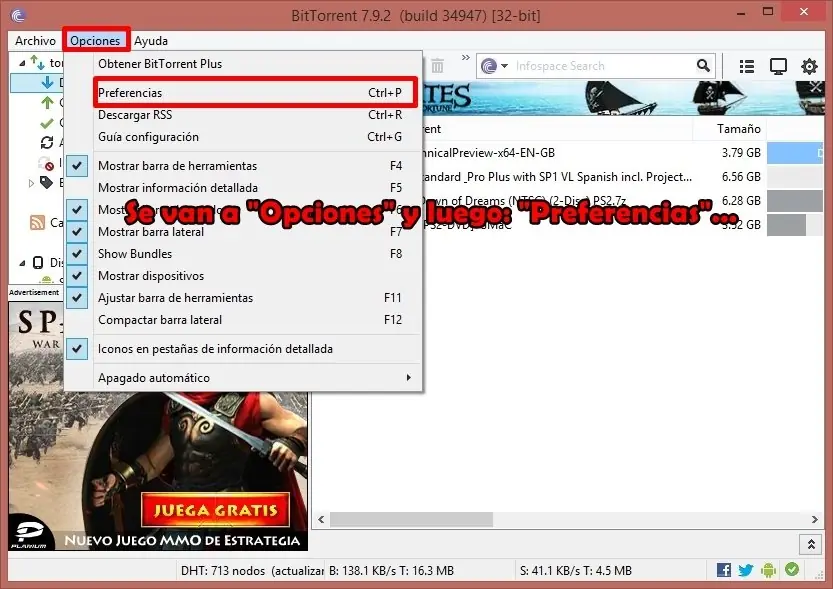Collapse the devices tree node
833x589 pixels.
tap(22, 262)
